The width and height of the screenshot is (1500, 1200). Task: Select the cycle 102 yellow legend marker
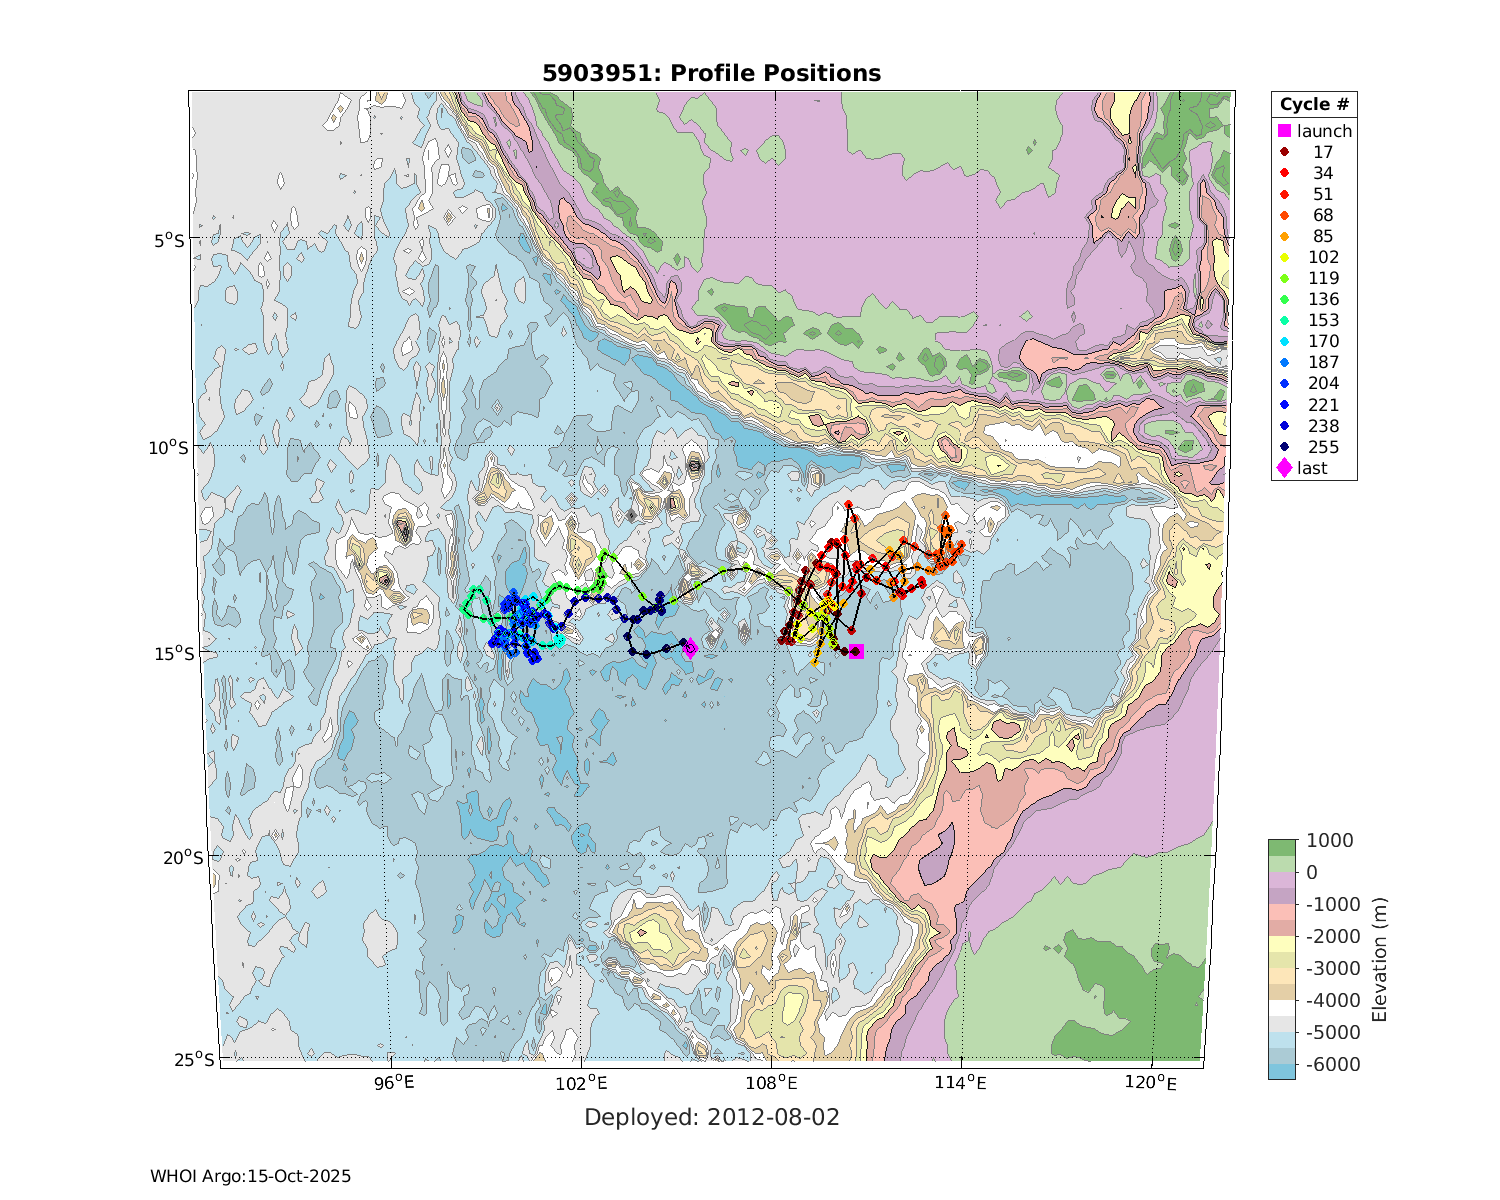[x=1285, y=257]
